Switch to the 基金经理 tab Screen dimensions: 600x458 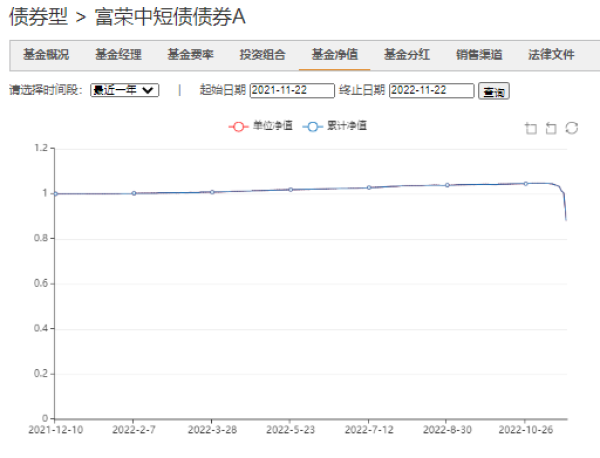(x=118, y=55)
